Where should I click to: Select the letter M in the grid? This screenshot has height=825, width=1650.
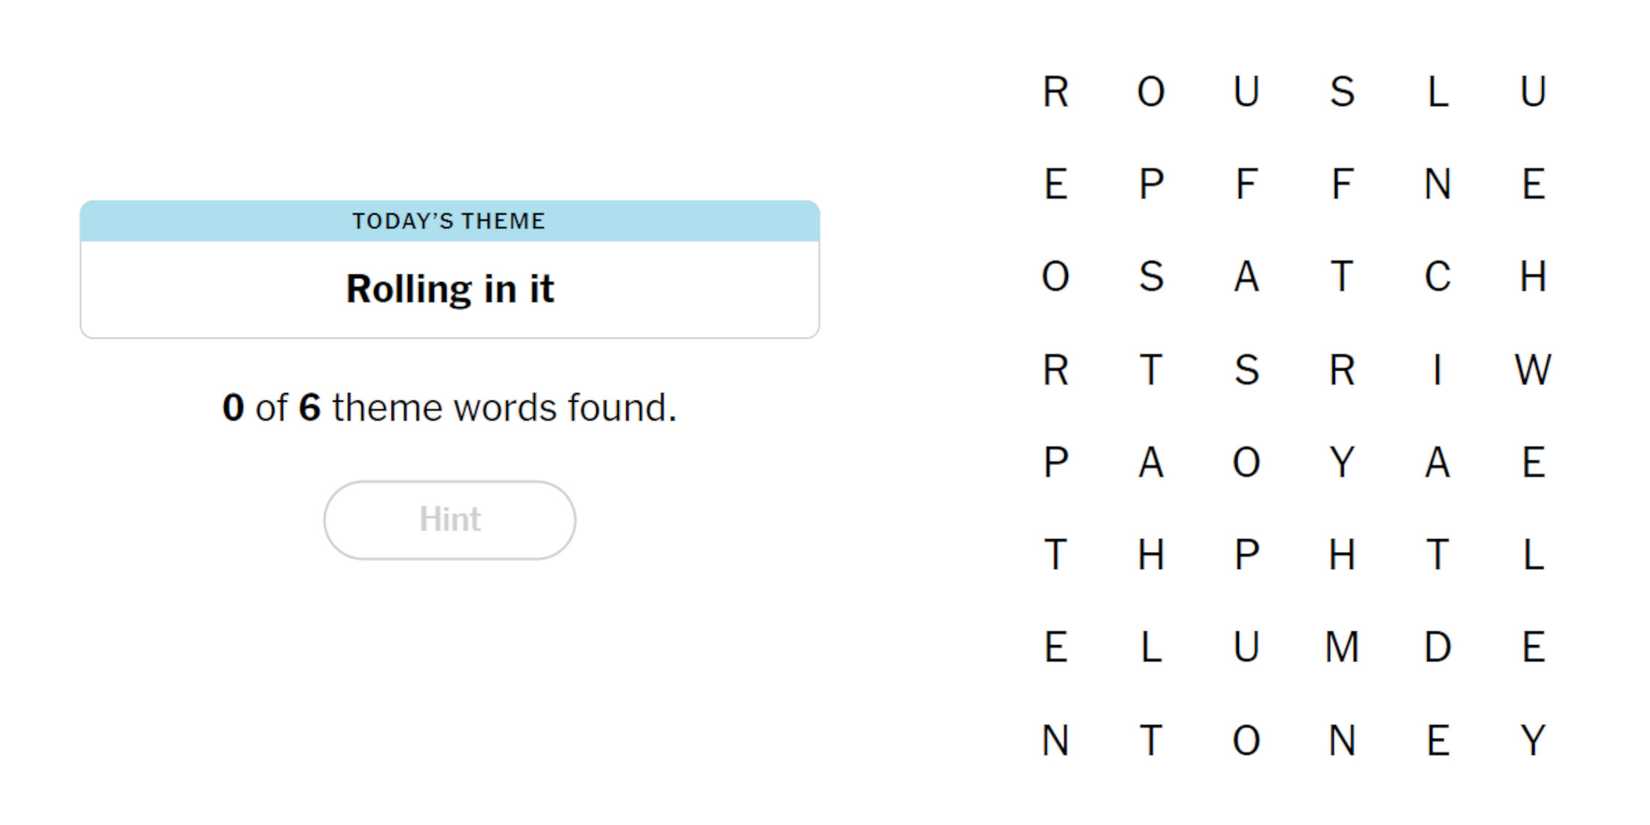pos(1342,648)
